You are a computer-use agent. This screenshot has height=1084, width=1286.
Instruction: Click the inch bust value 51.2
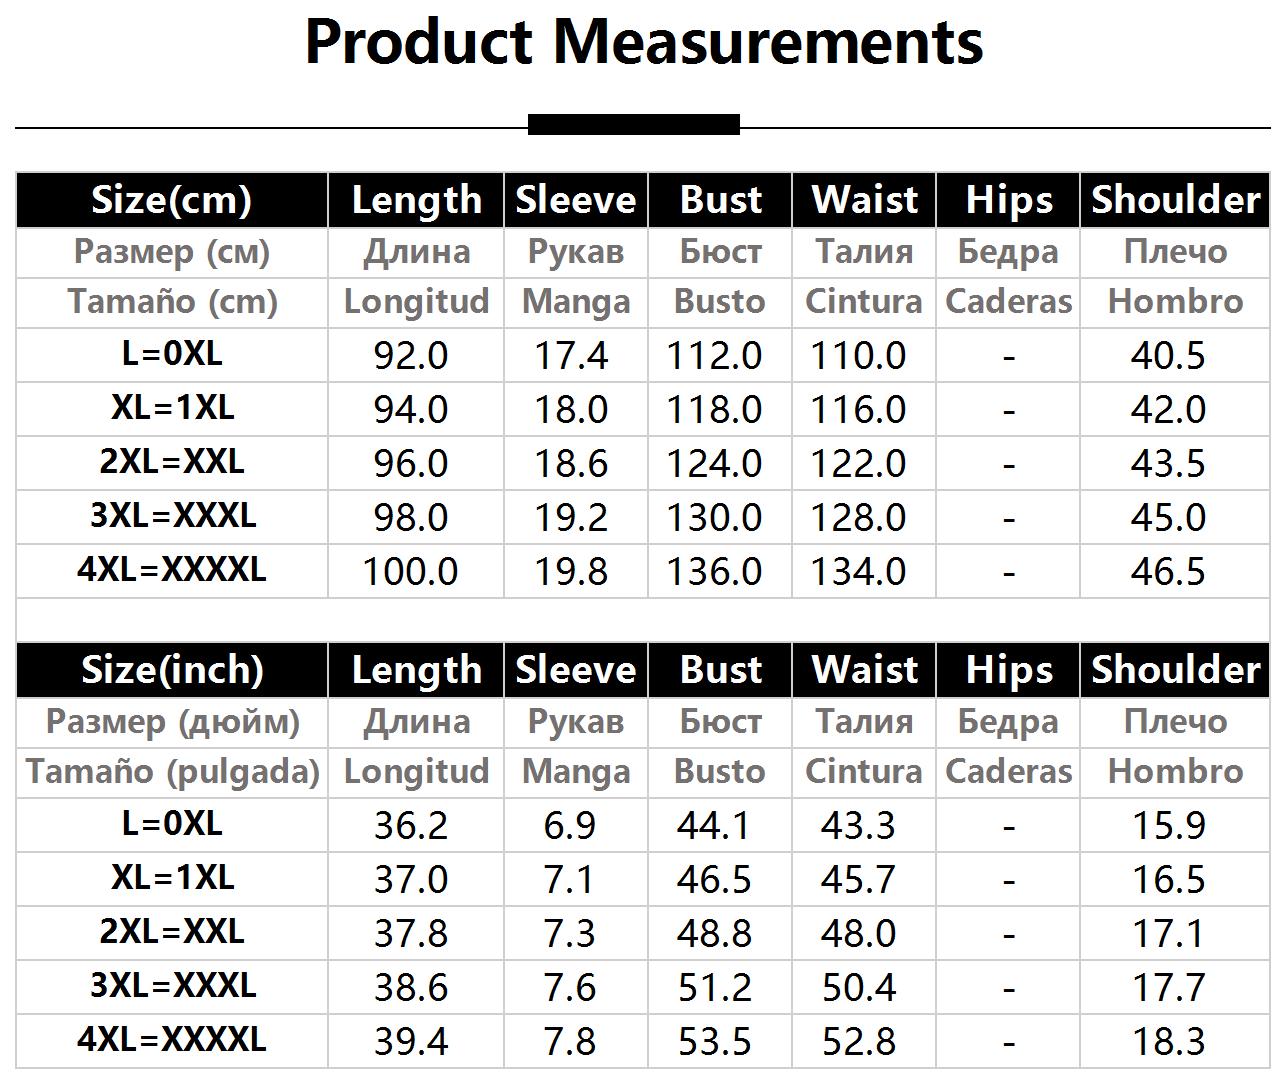click(714, 988)
